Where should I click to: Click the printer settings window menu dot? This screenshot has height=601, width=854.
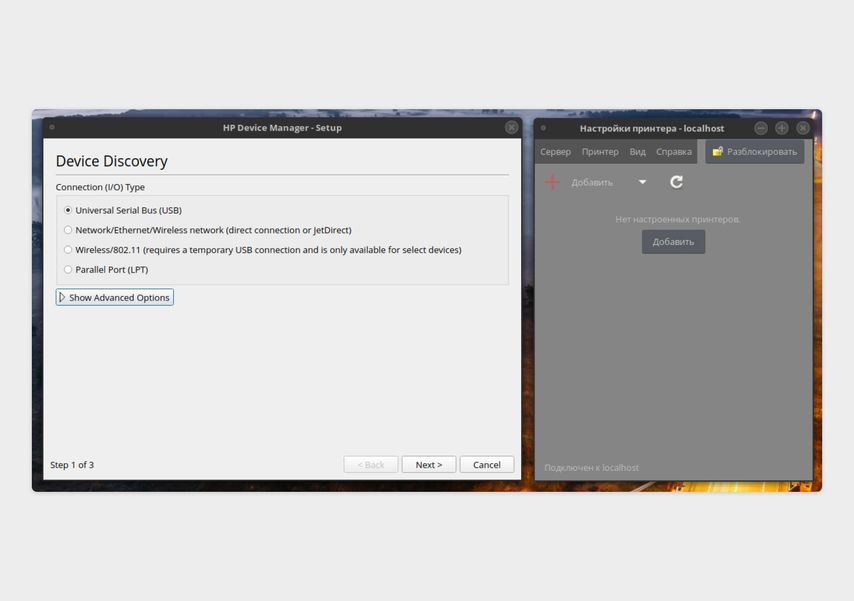pos(543,128)
